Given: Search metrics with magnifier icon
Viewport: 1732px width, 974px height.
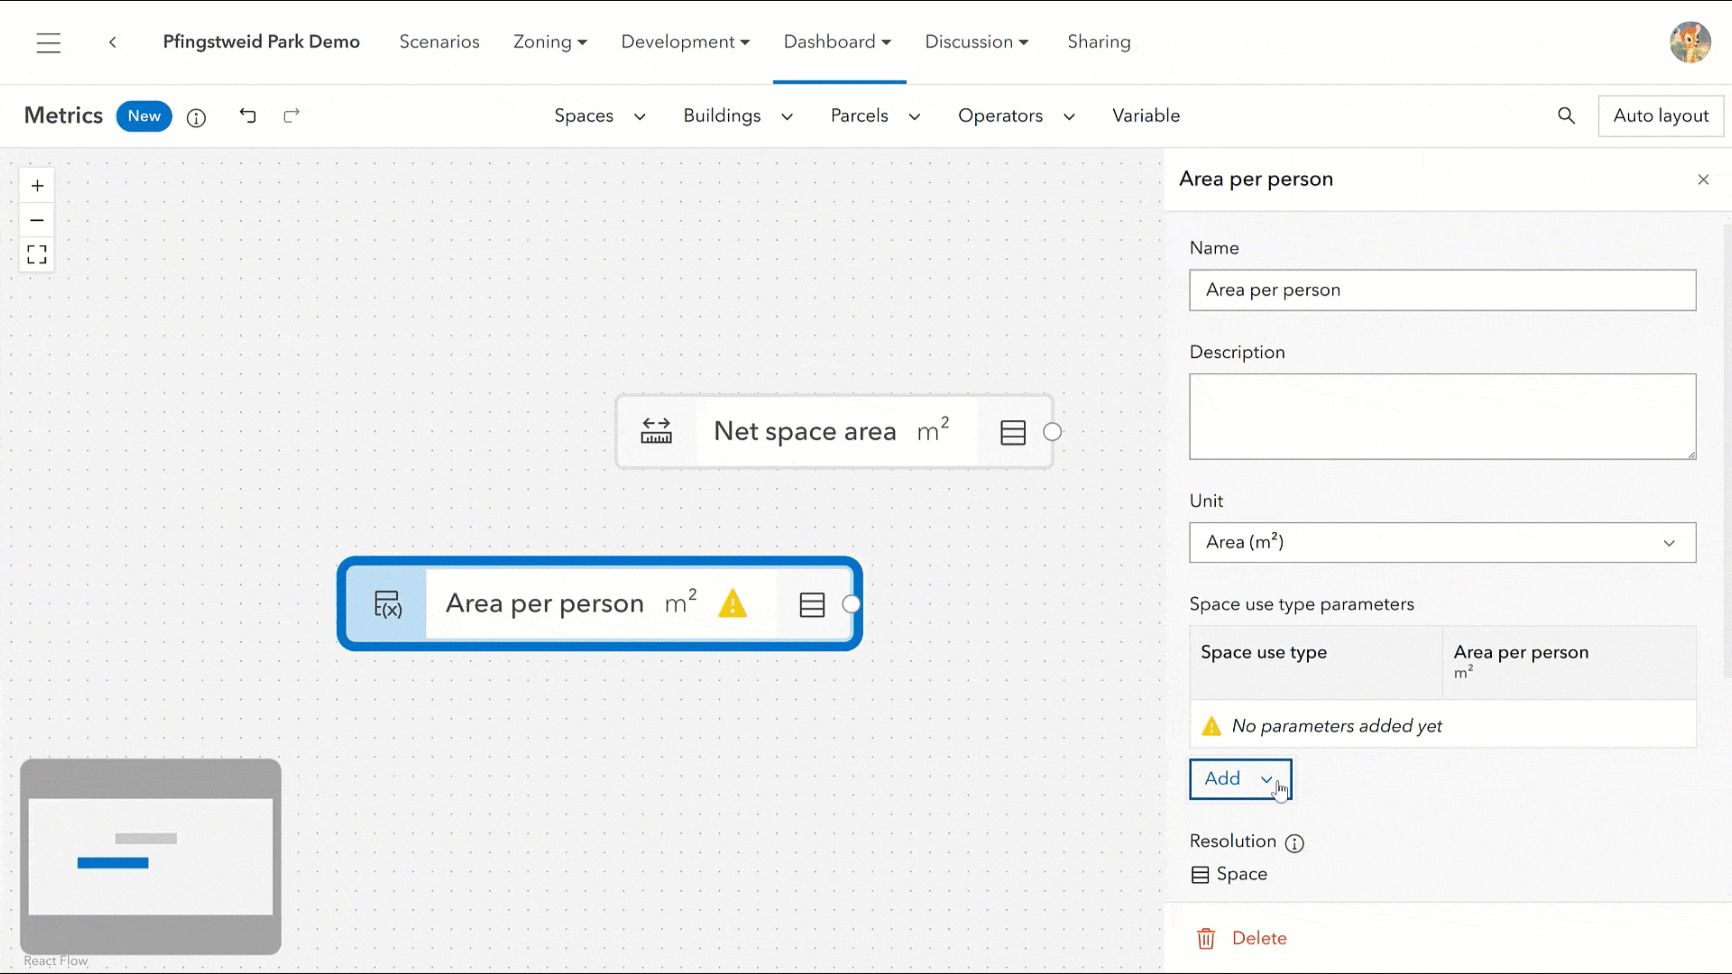Looking at the screenshot, I should tap(1566, 116).
